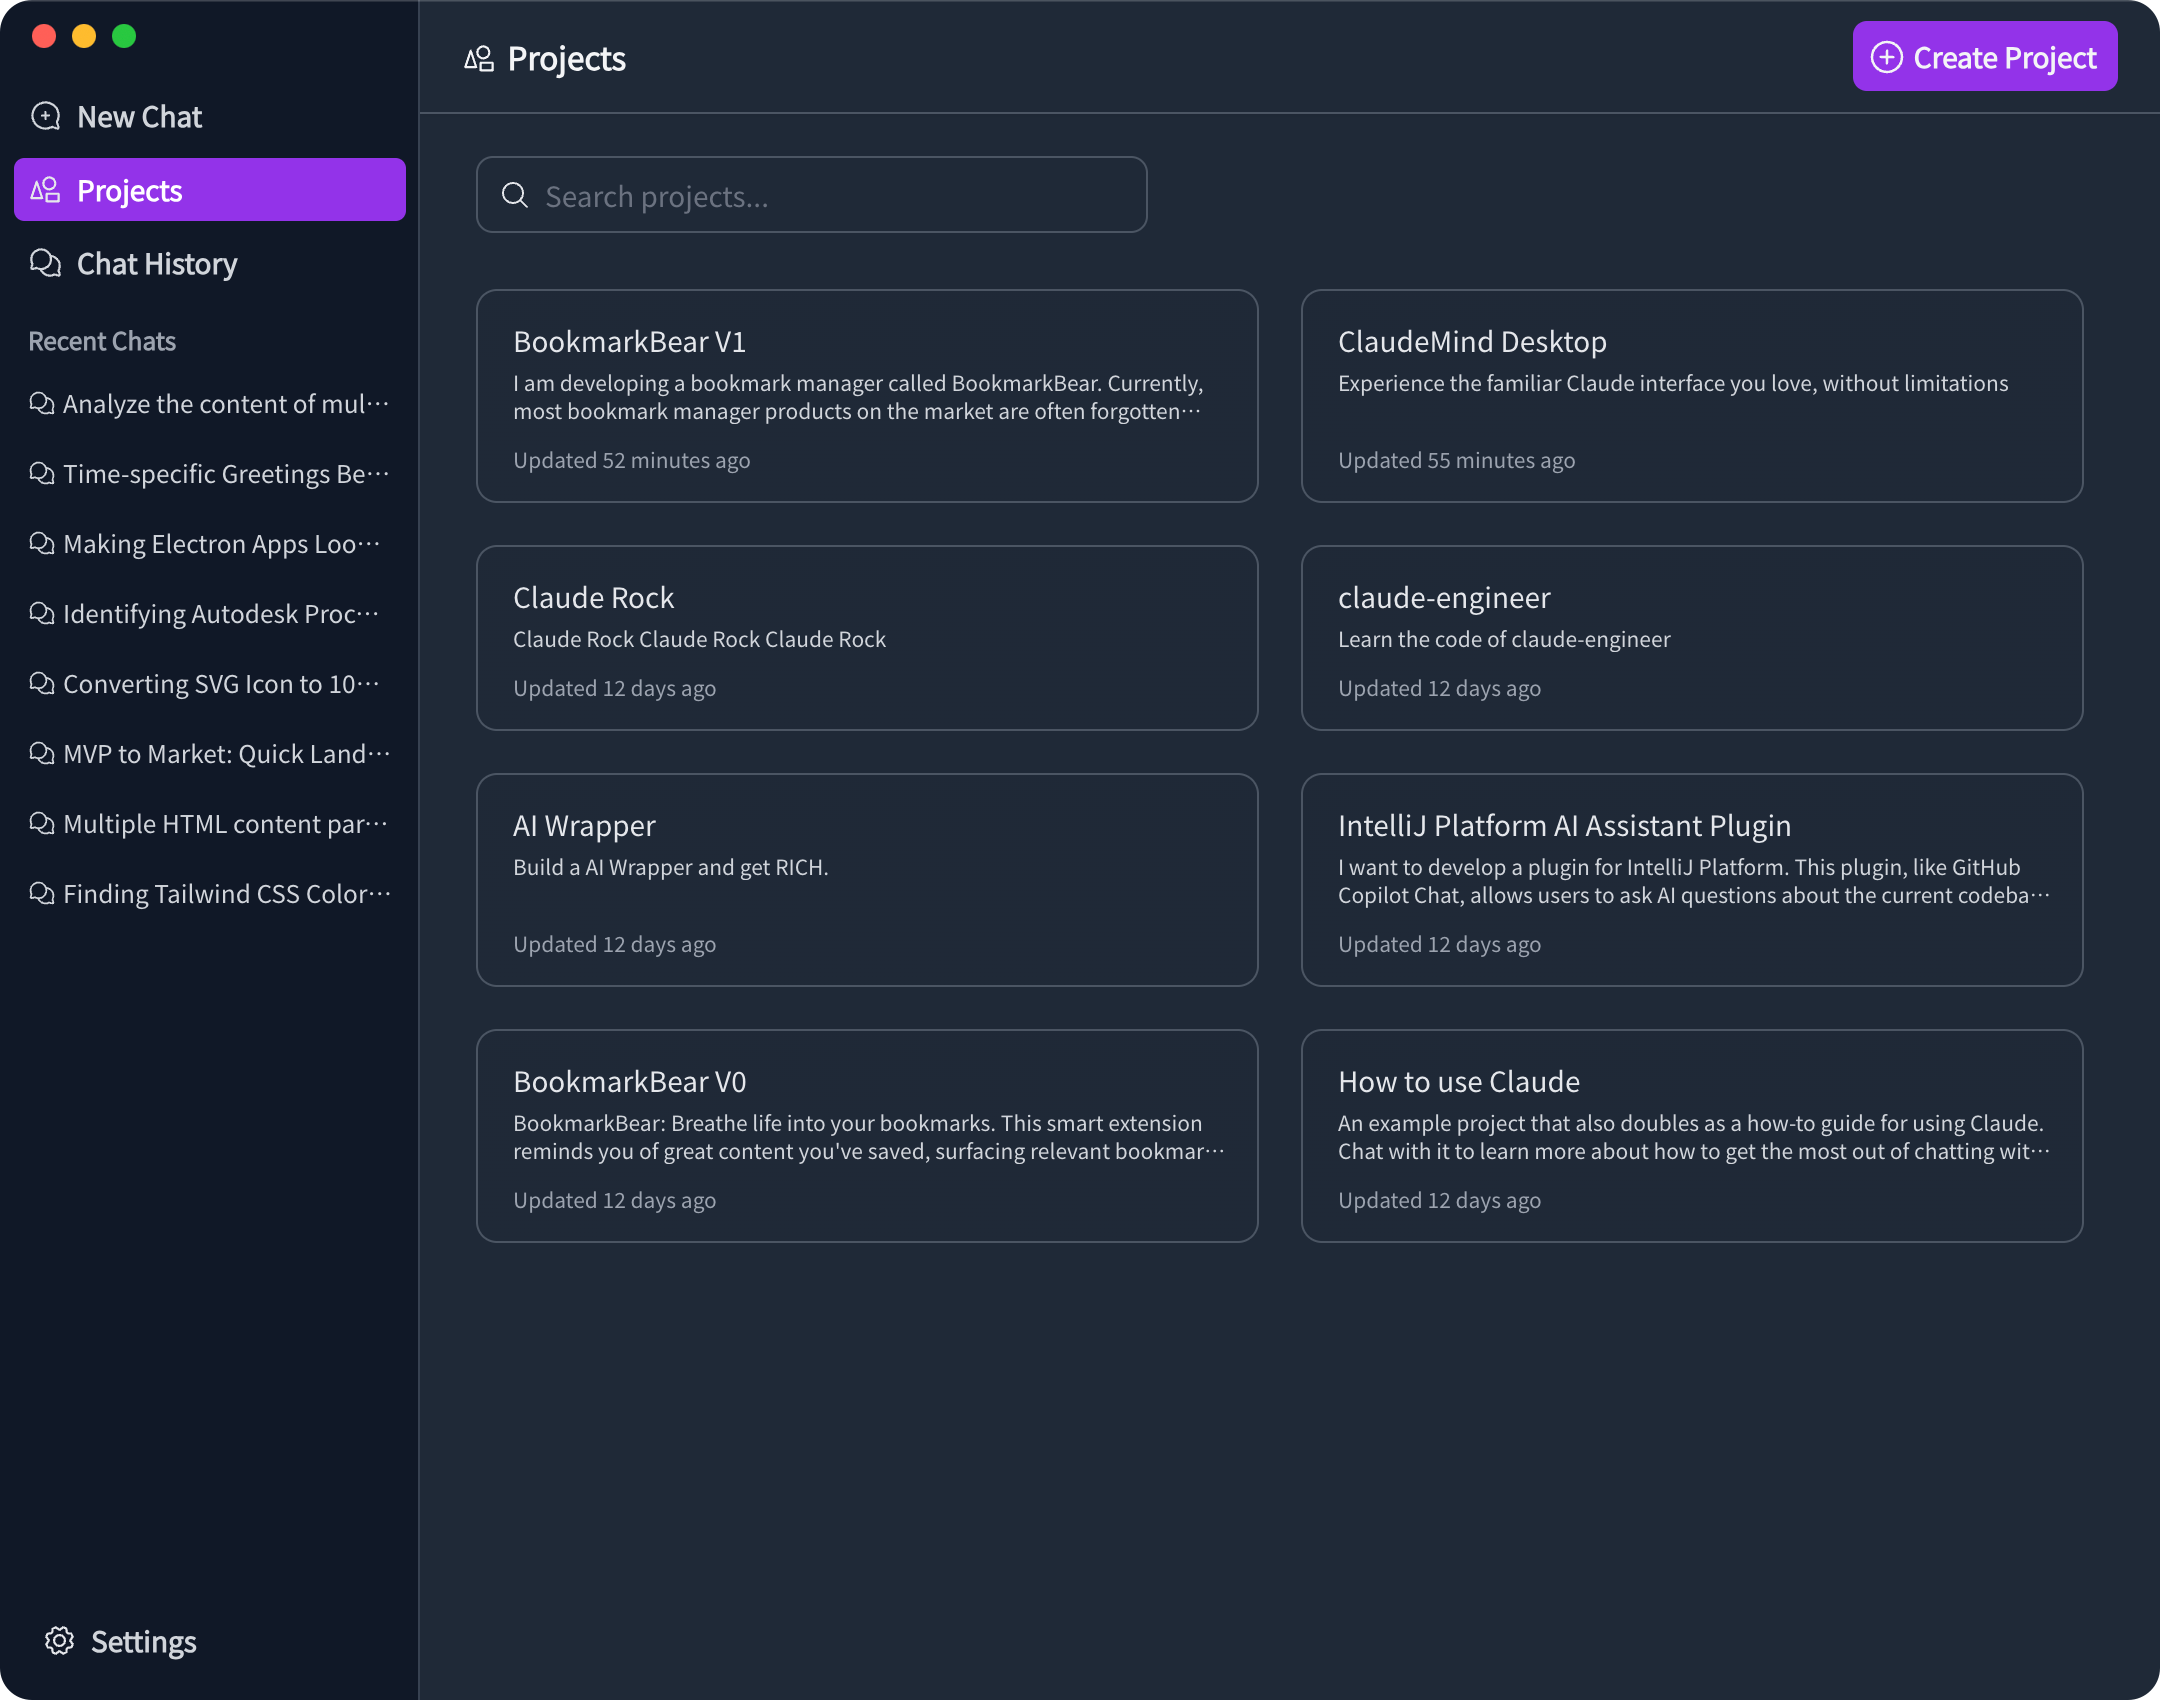Open the IntelliJ Platform AI Assistant Plugin project
This screenshot has width=2160, height=1700.
tap(1691, 880)
